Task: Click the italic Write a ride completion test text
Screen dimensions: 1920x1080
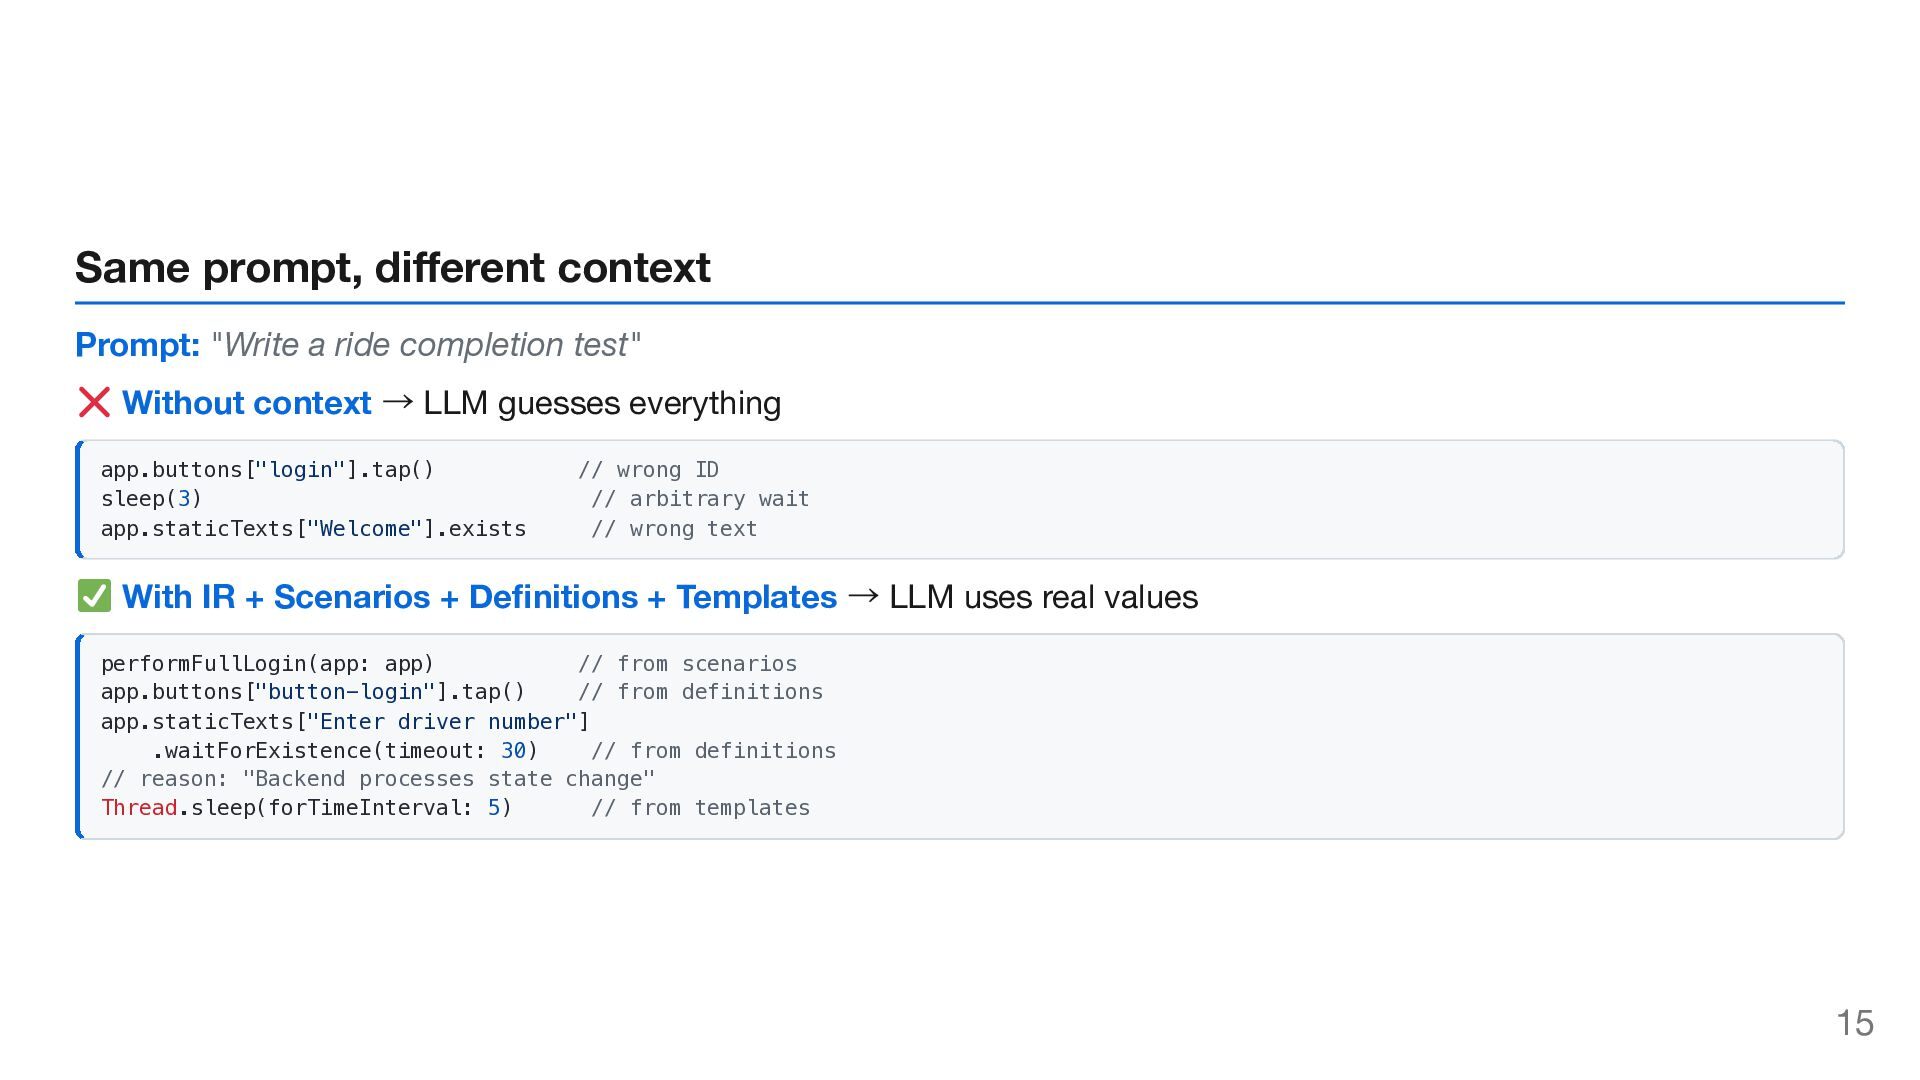Action: pos(426,345)
